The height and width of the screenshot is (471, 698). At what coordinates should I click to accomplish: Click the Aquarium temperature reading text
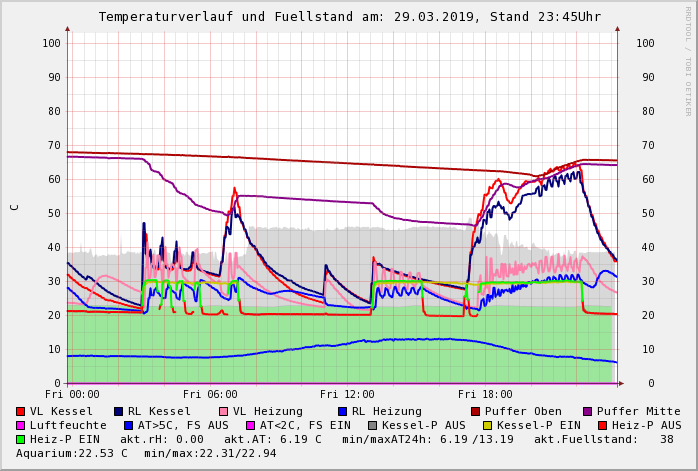[72, 453]
